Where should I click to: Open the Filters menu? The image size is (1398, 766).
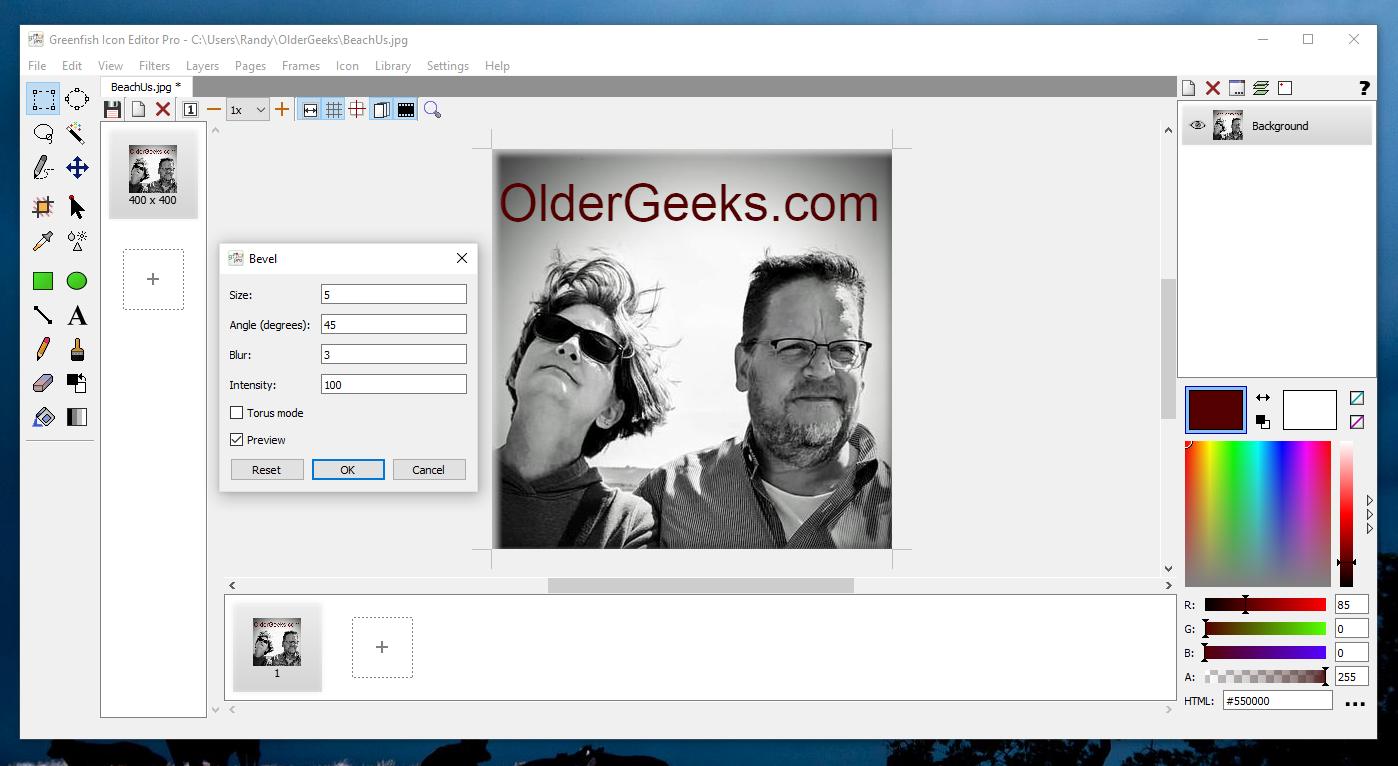coord(154,66)
